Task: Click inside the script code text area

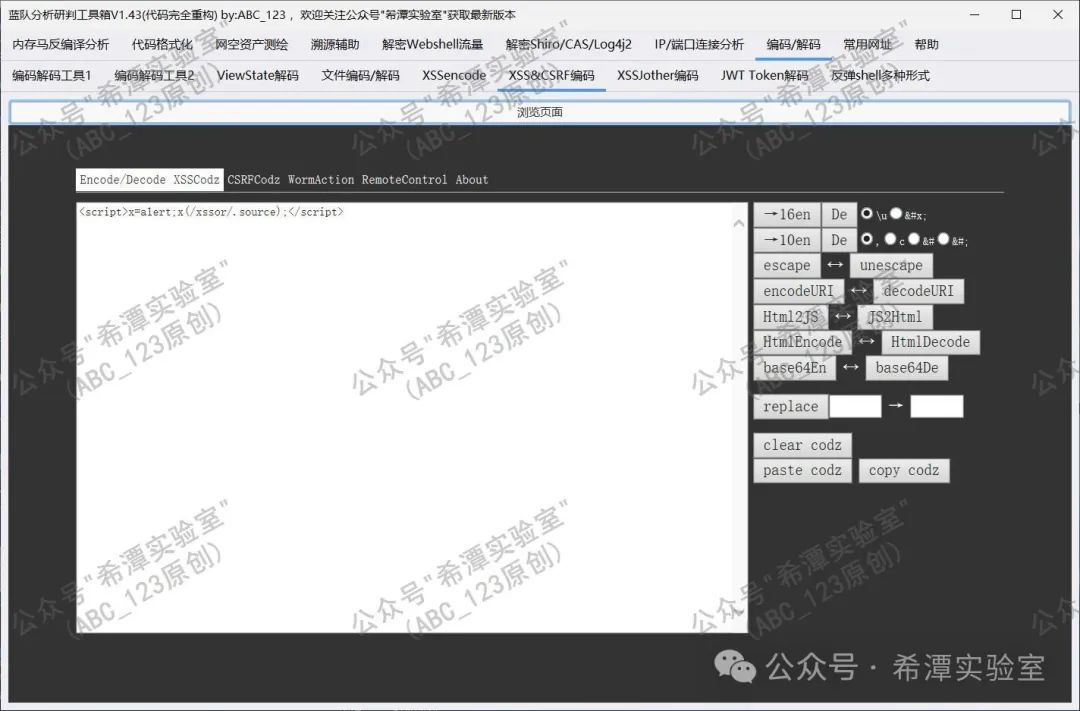Action: (x=404, y=417)
